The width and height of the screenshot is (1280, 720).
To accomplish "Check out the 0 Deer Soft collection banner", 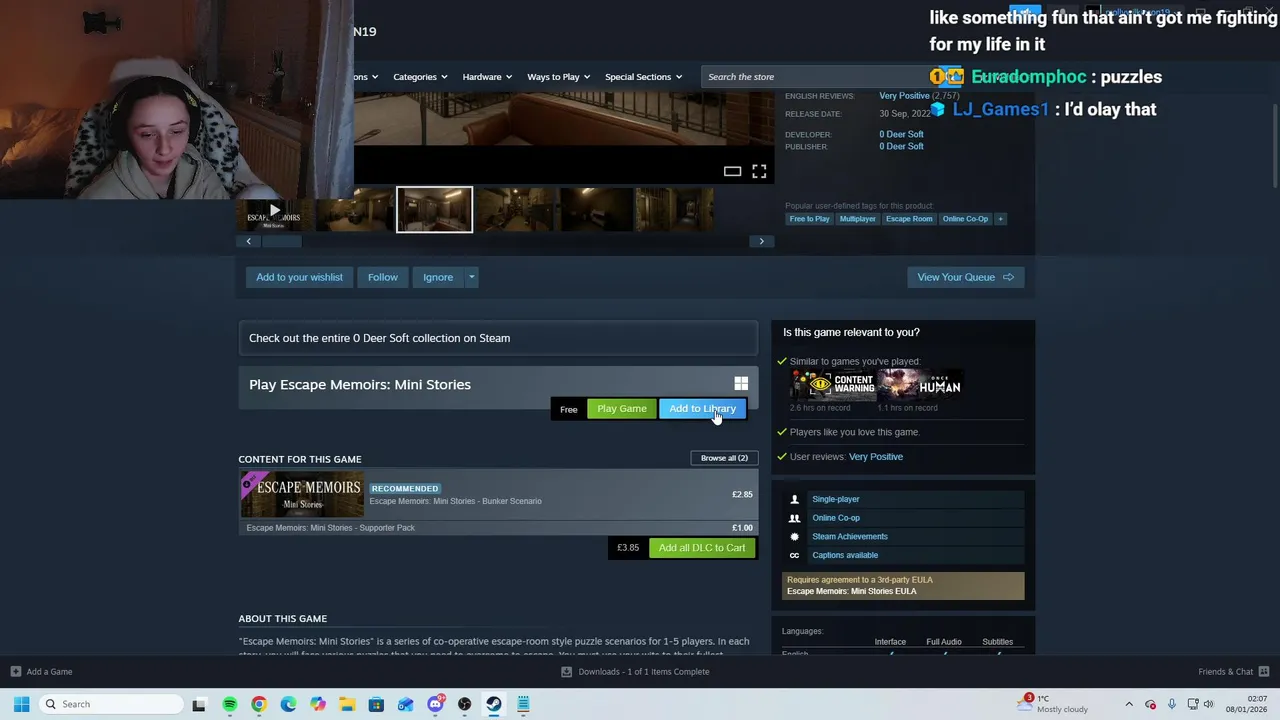I will pyautogui.click(x=498, y=338).
